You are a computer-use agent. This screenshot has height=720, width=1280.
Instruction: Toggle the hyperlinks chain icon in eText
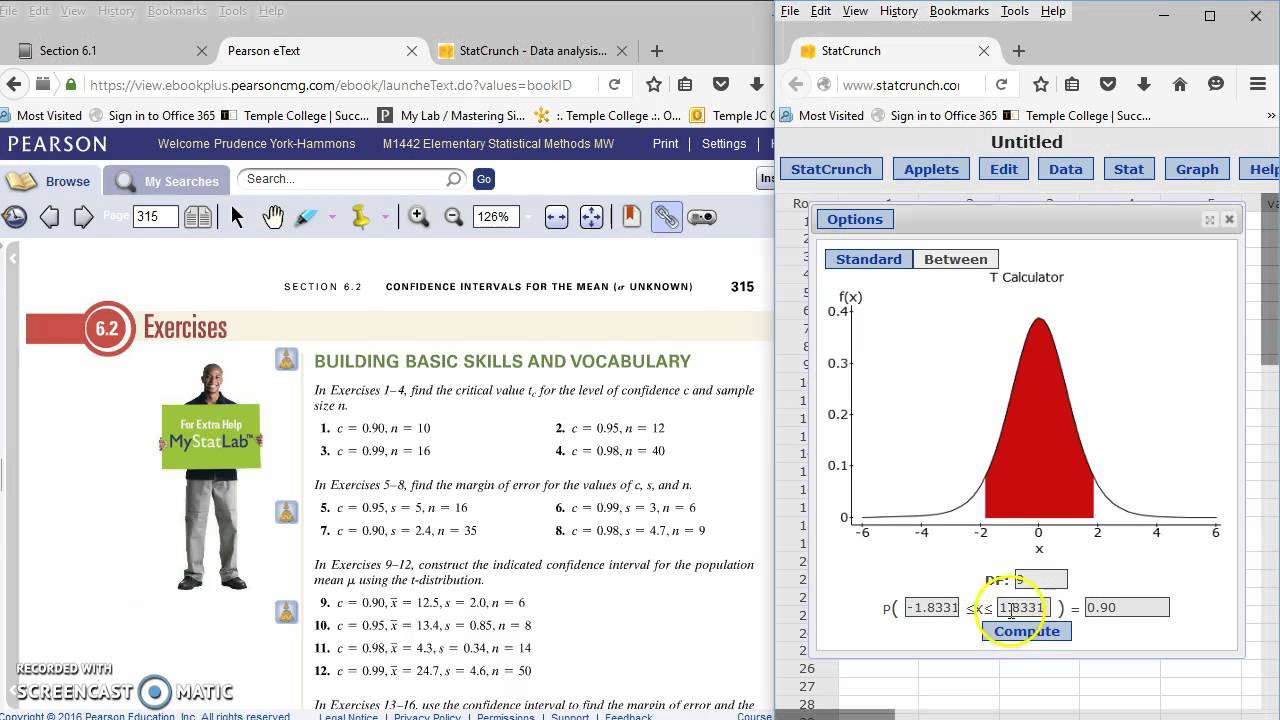point(666,217)
